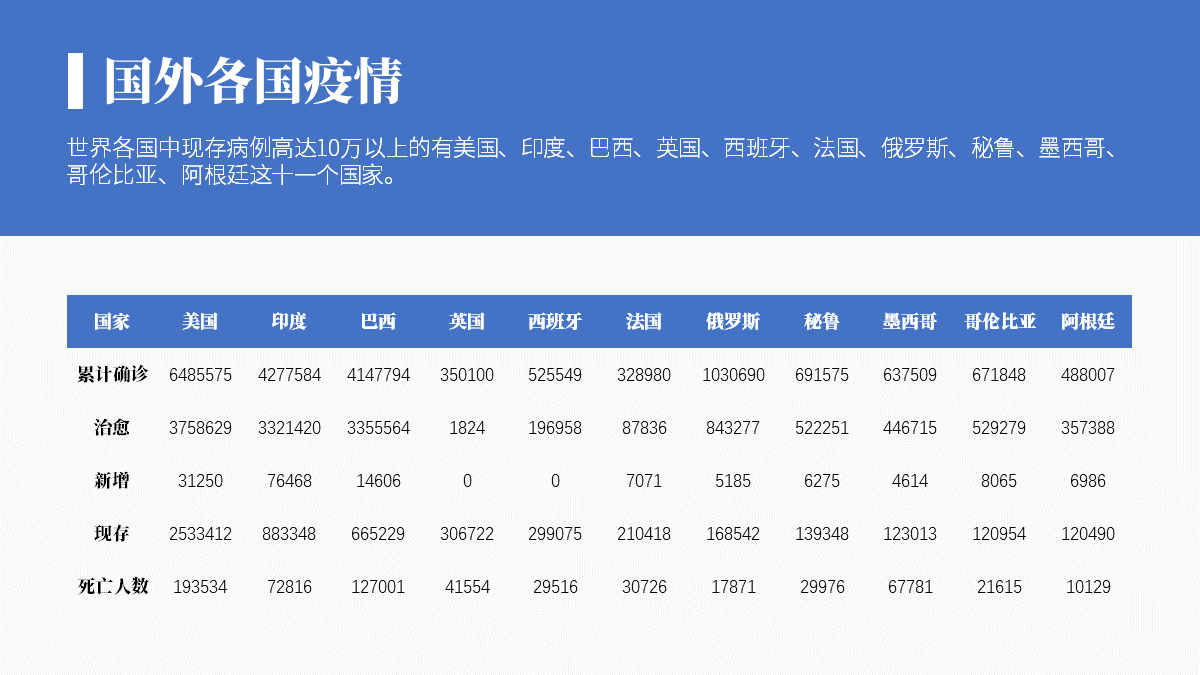Select the cell value 350100
The width and height of the screenshot is (1200, 675).
[x=467, y=375]
